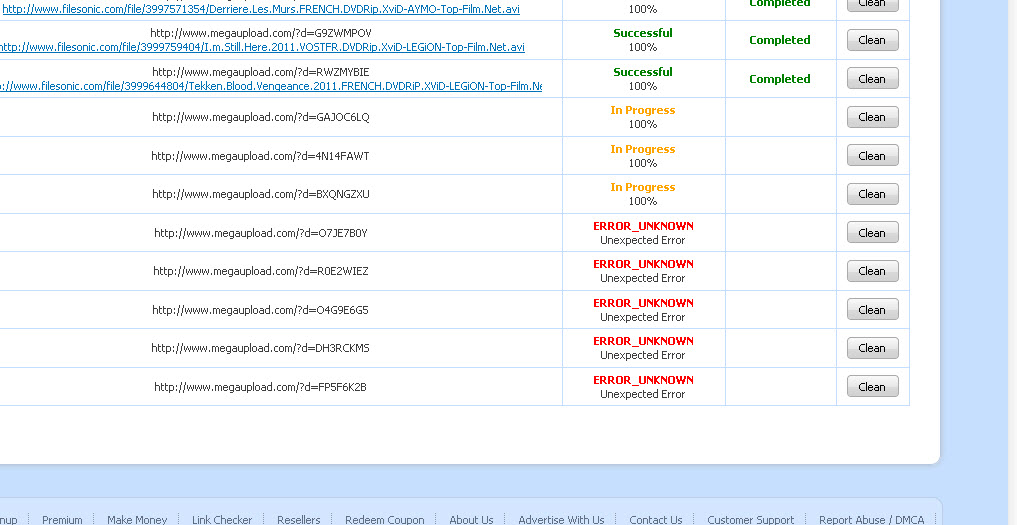Clean the row for megaupload BXQNGZXU
1017x525 pixels.
tap(872, 194)
